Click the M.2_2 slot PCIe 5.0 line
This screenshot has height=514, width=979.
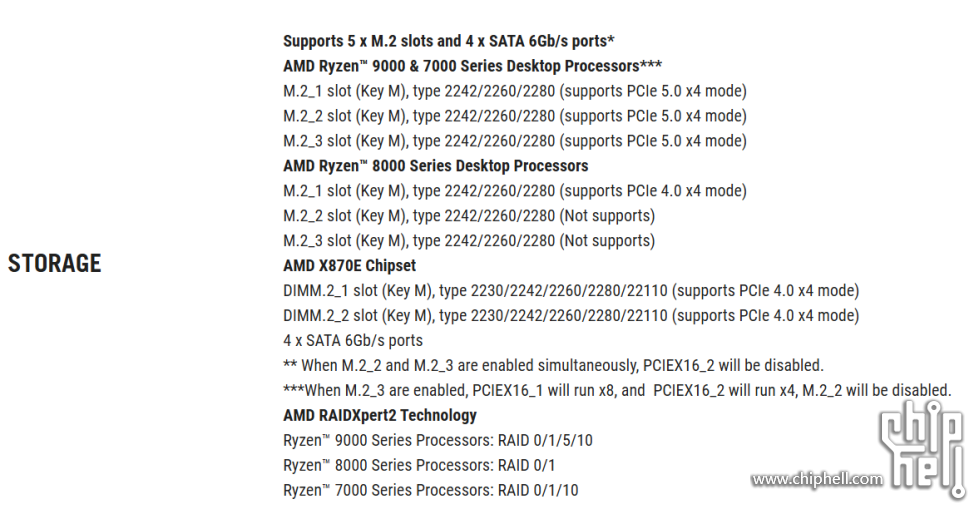pyautogui.click(x=514, y=116)
